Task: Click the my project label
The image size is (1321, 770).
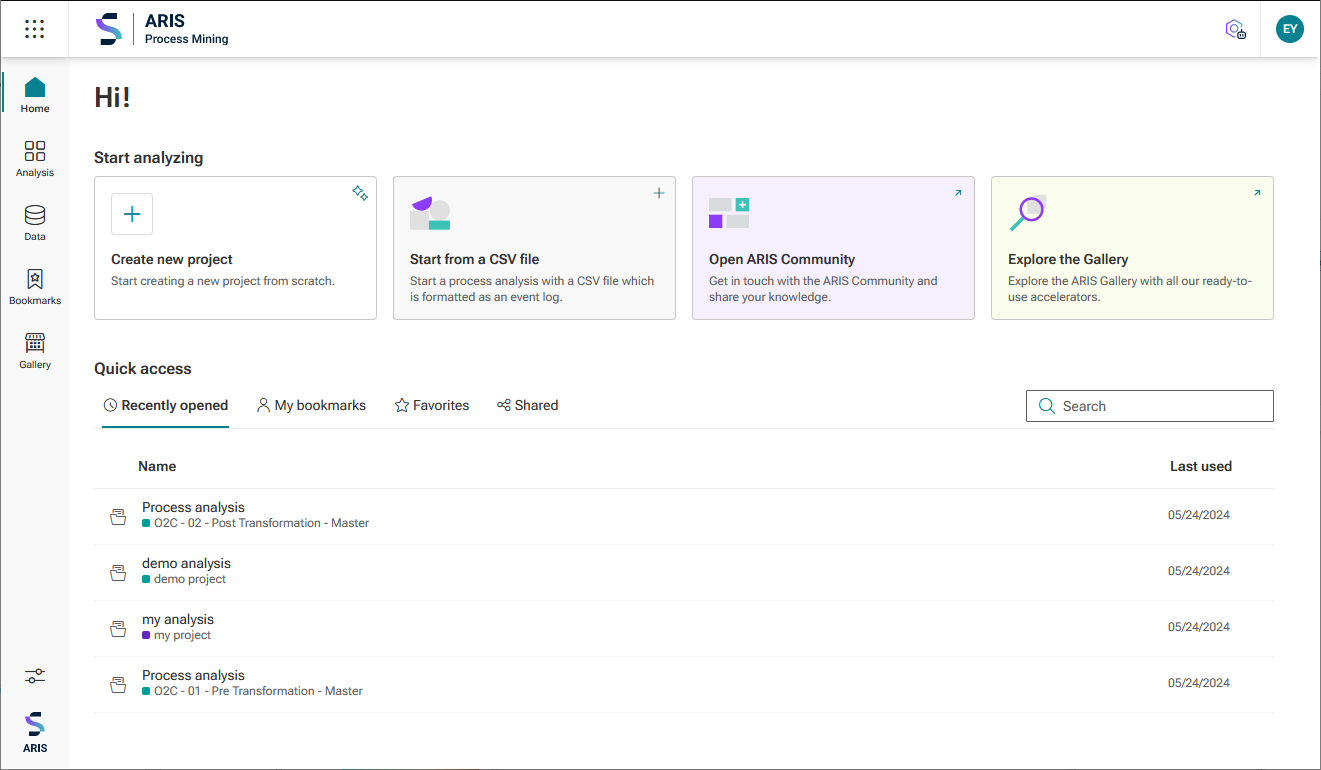Action: coord(183,635)
